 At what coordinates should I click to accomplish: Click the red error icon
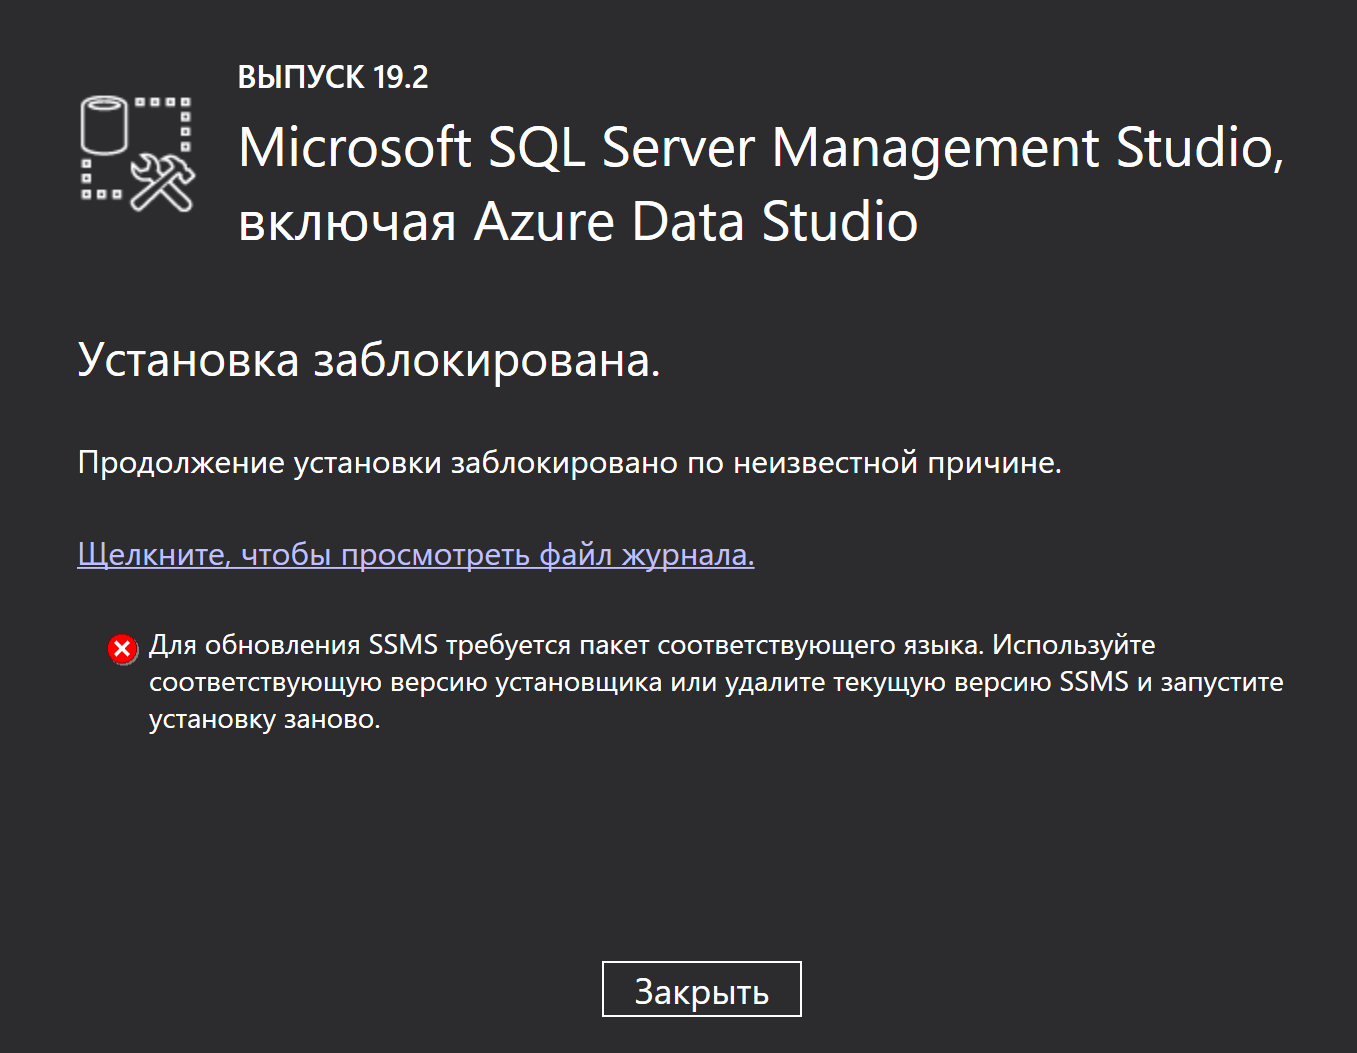coord(122,649)
